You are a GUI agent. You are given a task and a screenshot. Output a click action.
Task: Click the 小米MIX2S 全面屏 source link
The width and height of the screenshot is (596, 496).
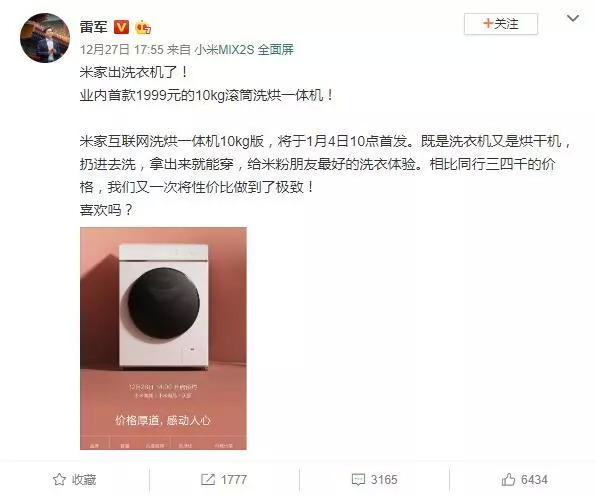click(244, 49)
